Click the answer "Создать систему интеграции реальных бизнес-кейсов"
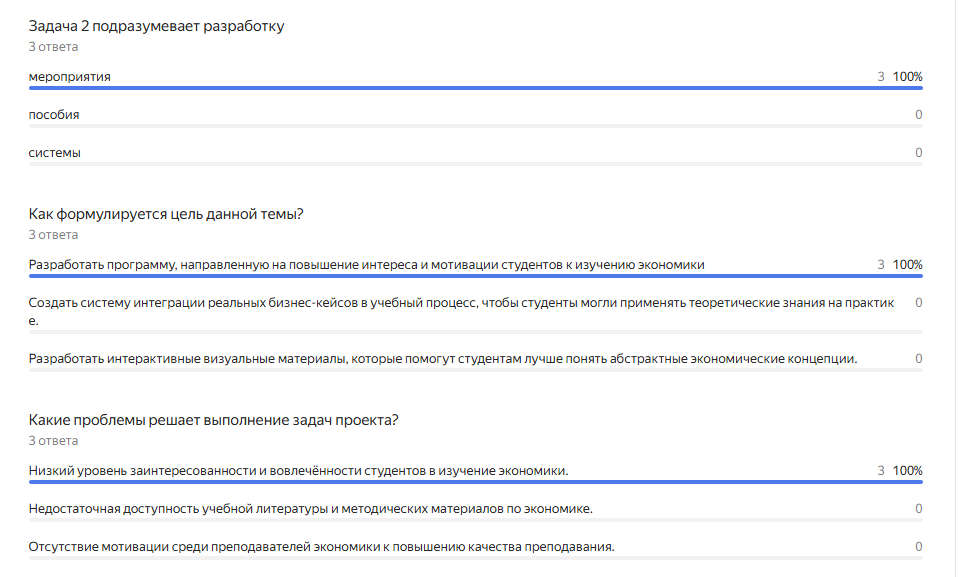The height and width of the screenshot is (577, 958). coord(460,303)
